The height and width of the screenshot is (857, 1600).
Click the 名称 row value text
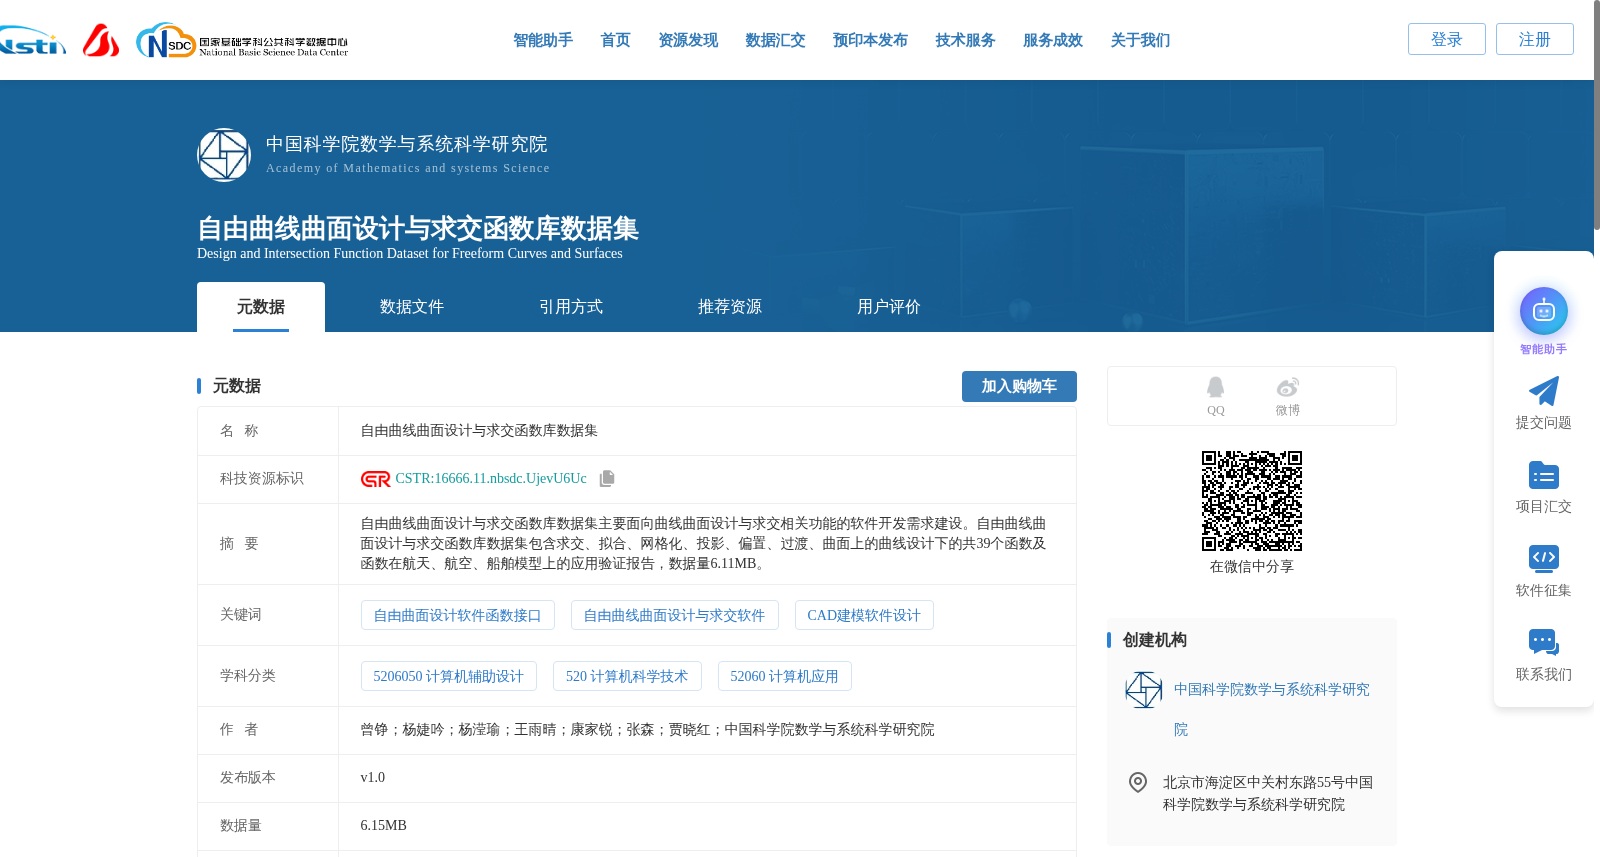click(479, 431)
